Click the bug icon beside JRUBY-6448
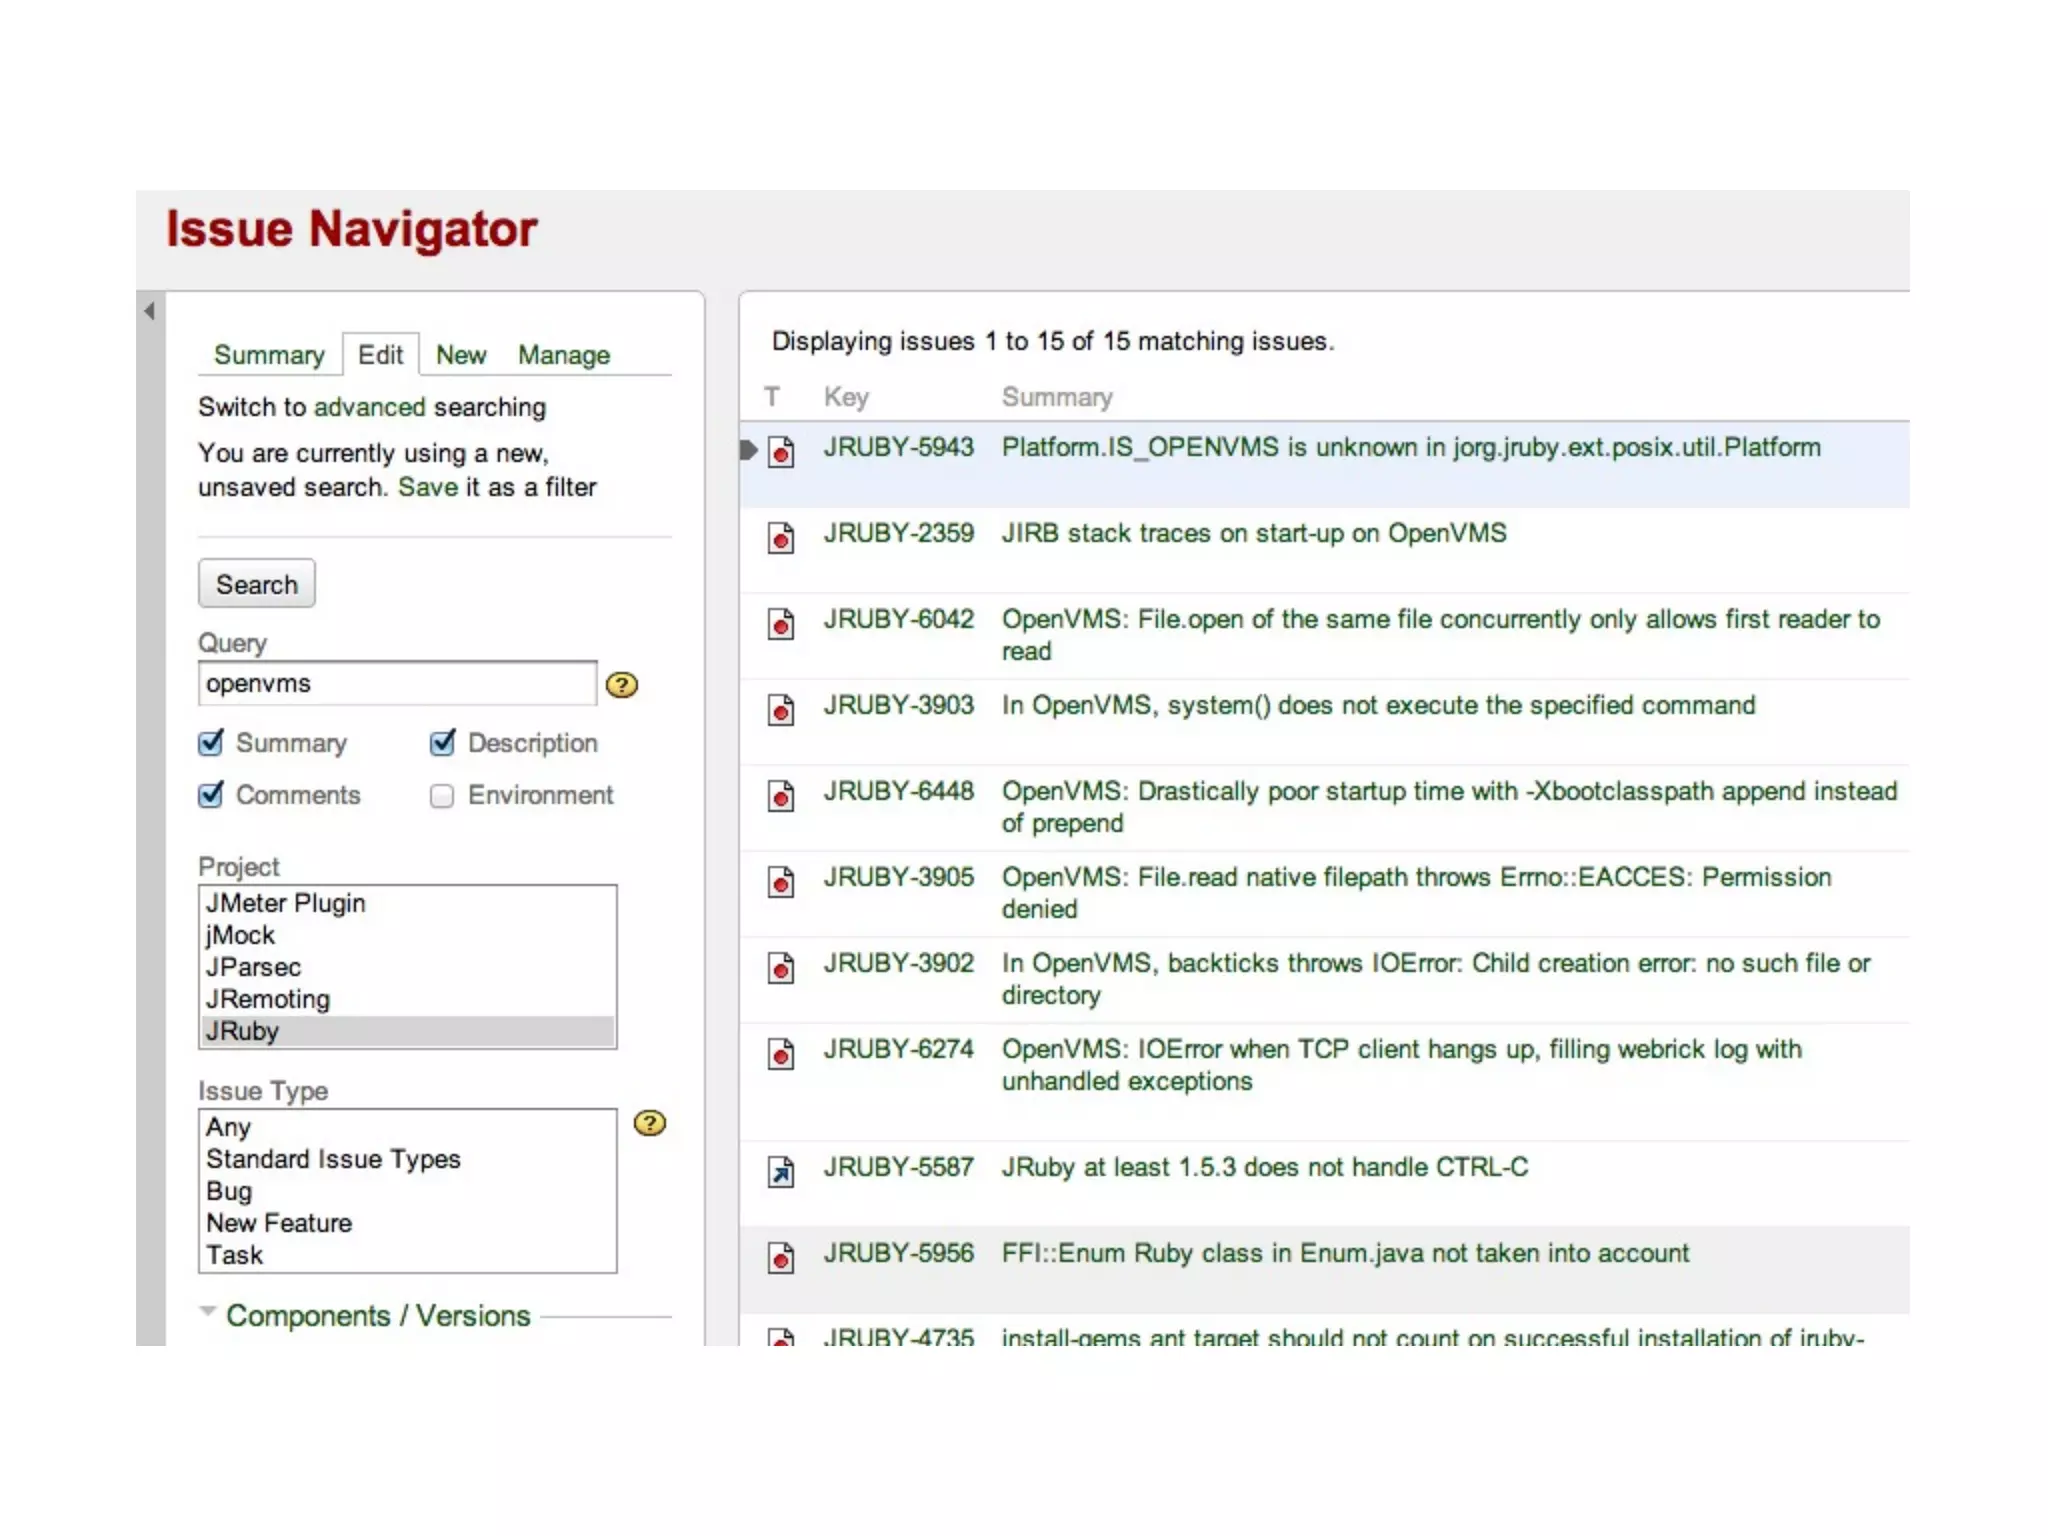Image resolution: width=2048 pixels, height=1536 pixels. 781,796
